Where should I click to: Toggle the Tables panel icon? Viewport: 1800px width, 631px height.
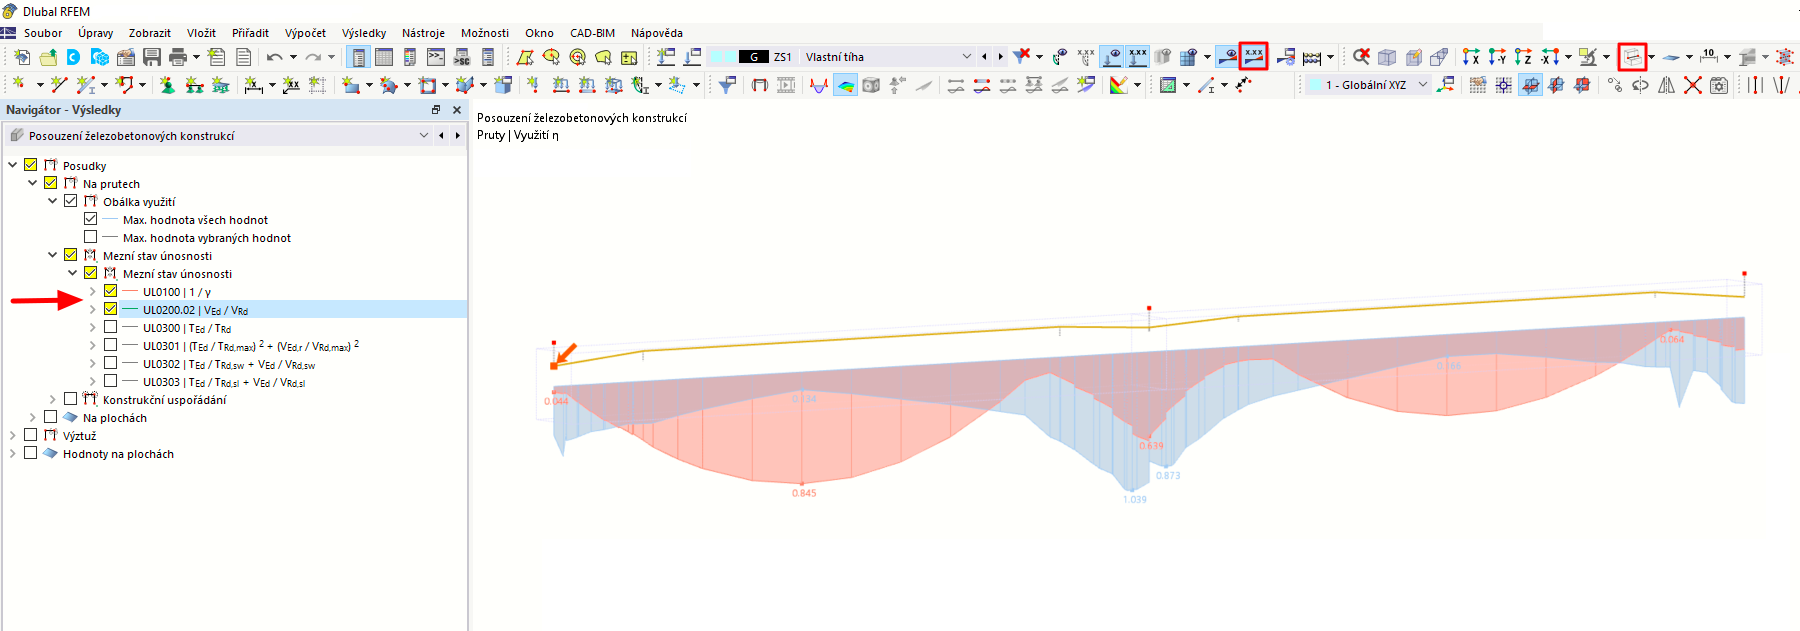[x=384, y=57]
